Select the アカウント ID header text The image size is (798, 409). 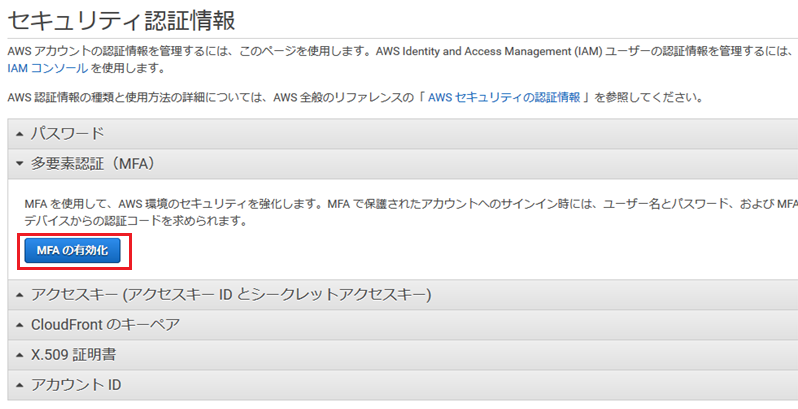click(x=76, y=385)
